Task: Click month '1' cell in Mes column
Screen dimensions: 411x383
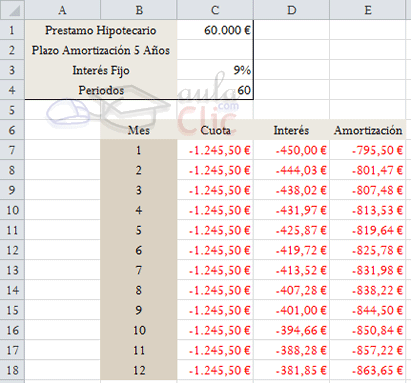Action: pyautogui.click(x=139, y=150)
